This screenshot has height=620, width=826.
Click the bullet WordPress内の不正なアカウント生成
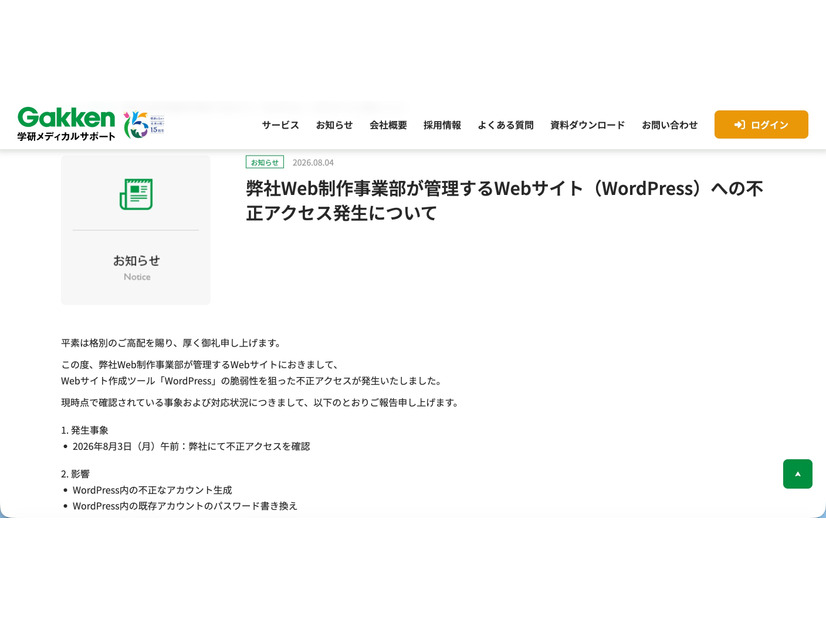pyautogui.click(x=152, y=490)
